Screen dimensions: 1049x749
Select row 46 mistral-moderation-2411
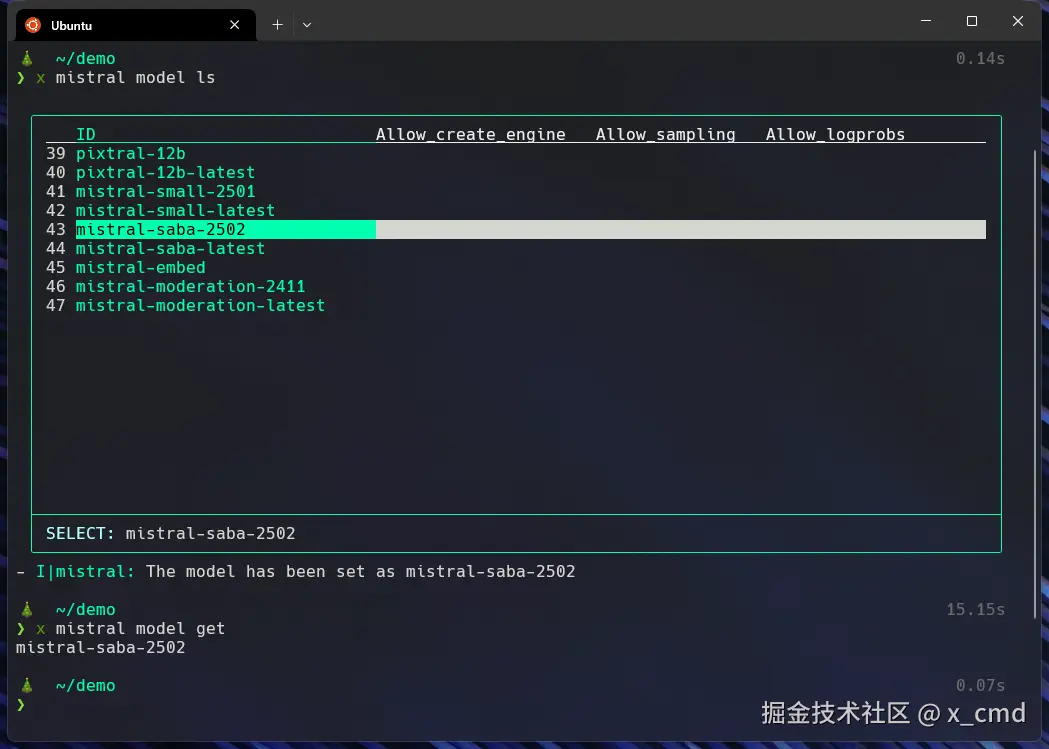click(516, 287)
